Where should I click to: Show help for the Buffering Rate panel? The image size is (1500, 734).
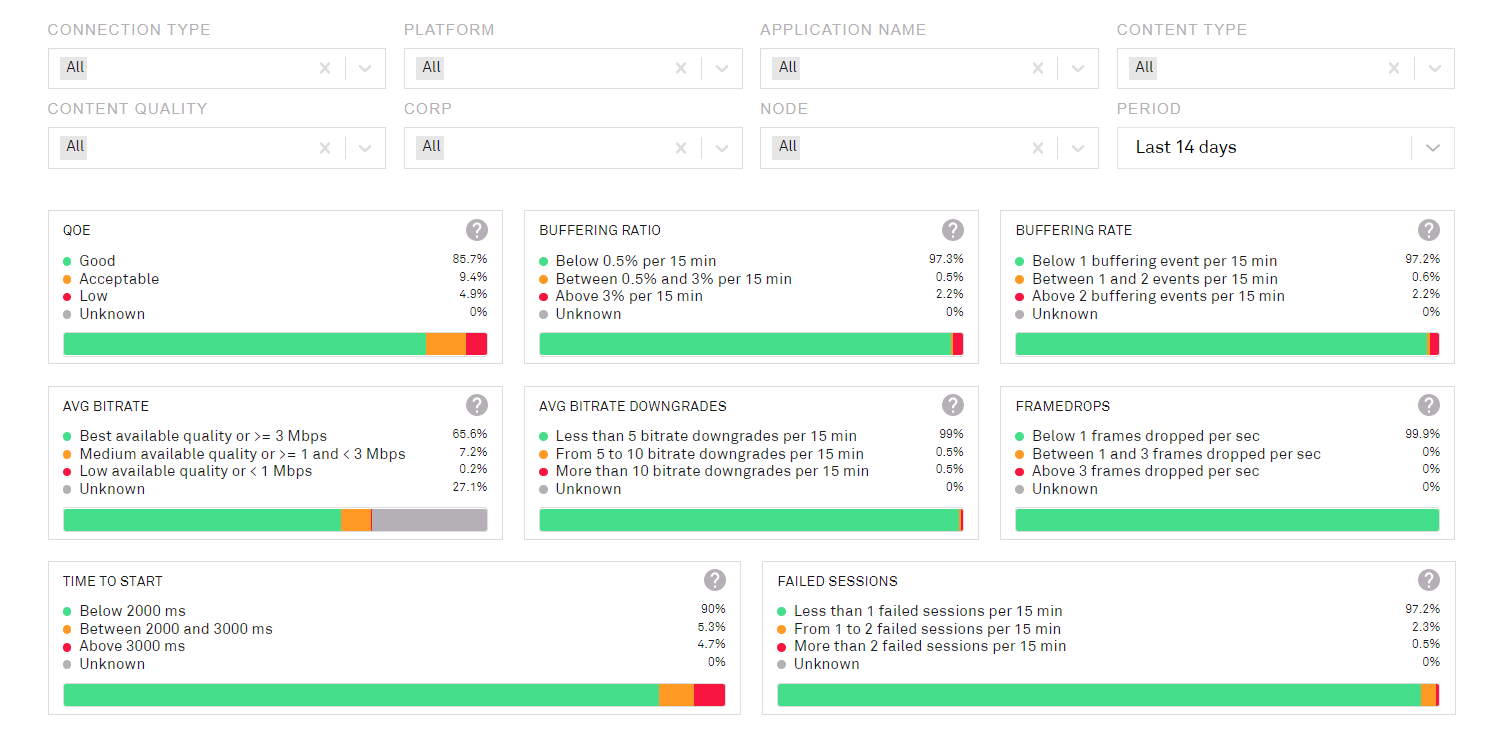coord(1429,230)
